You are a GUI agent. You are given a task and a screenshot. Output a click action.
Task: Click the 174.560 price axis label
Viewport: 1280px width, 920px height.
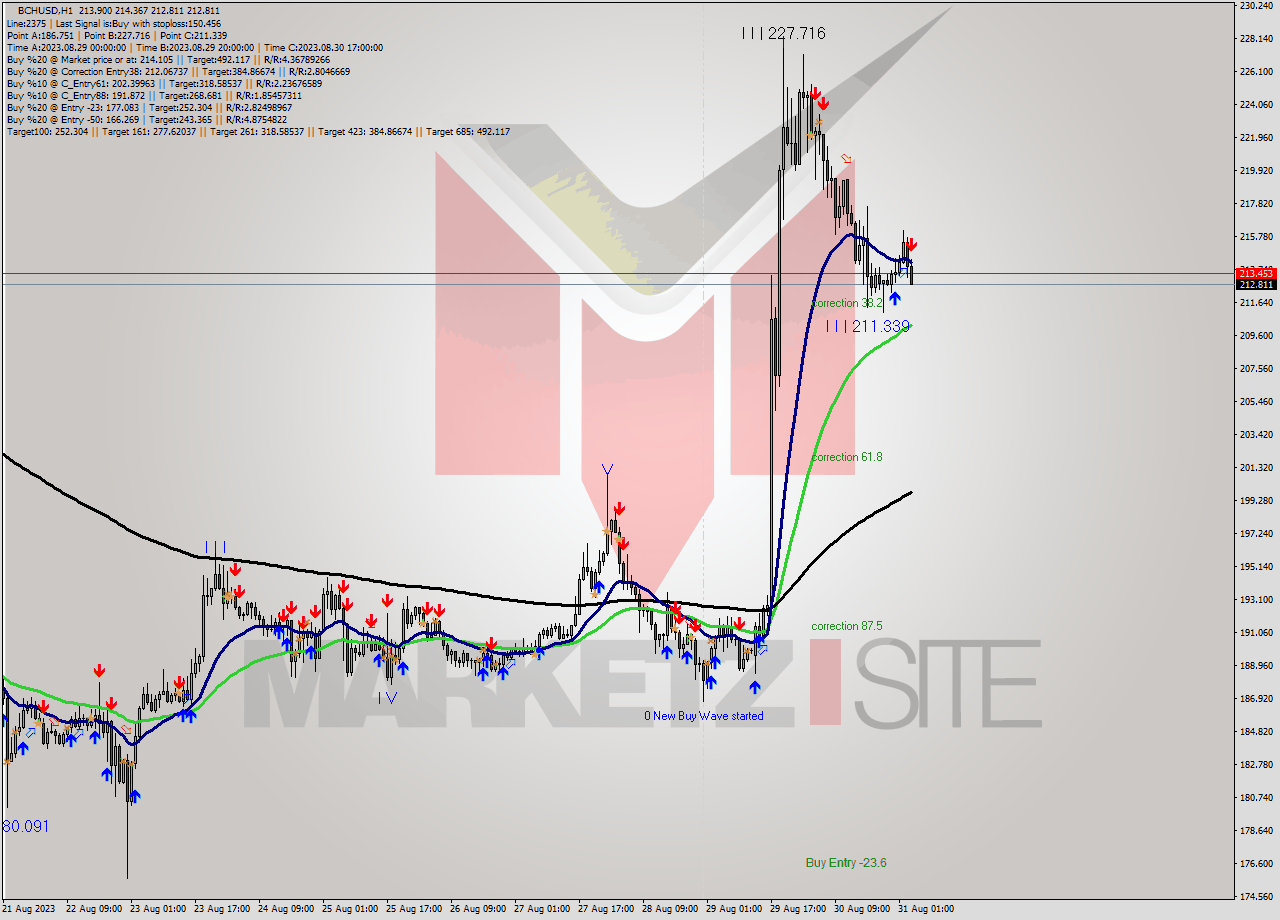point(1255,897)
